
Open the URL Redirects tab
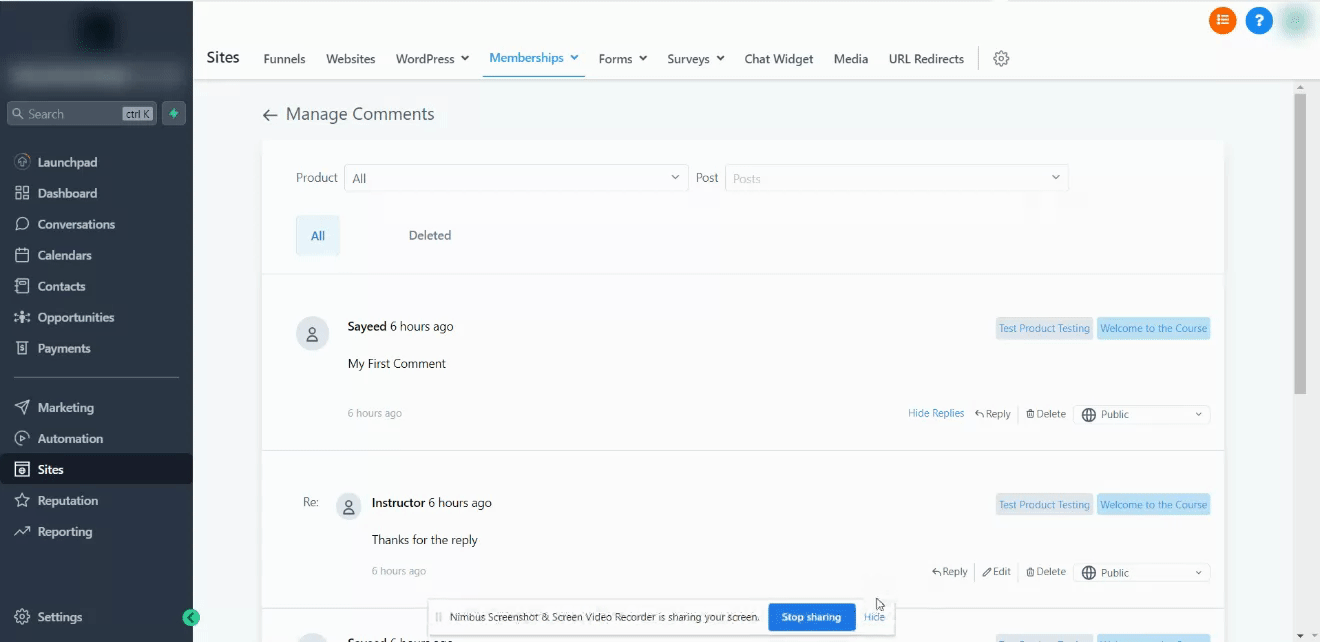coord(926,59)
